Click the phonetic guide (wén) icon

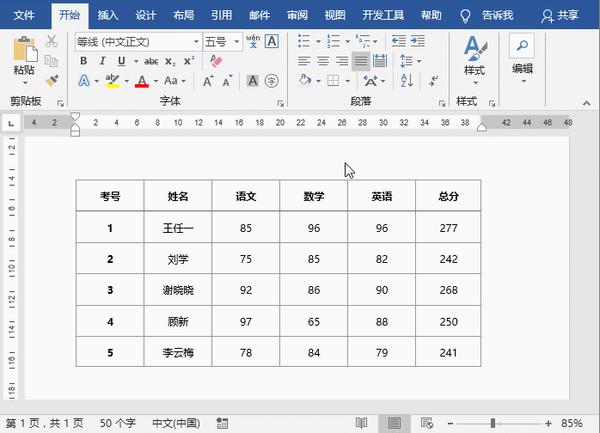(253, 41)
